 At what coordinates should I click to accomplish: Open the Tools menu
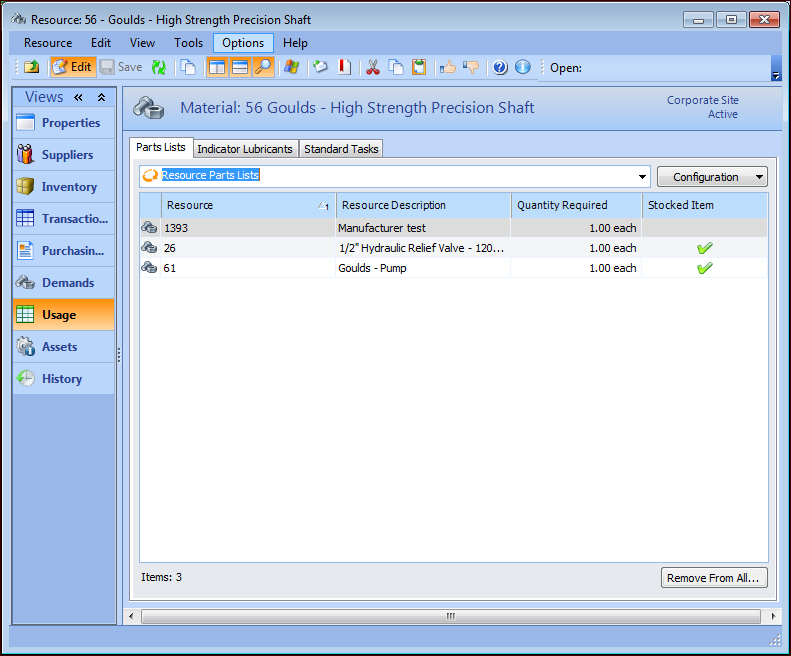188,43
